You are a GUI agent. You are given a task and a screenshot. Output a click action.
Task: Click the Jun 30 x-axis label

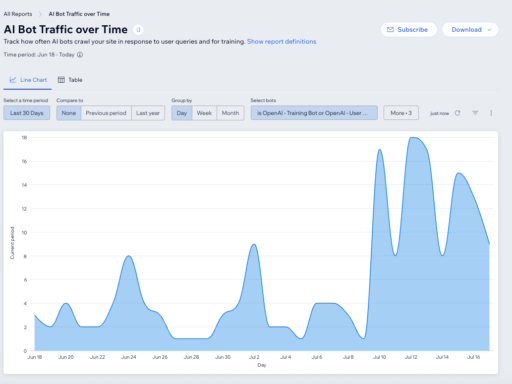tap(223, 357)
